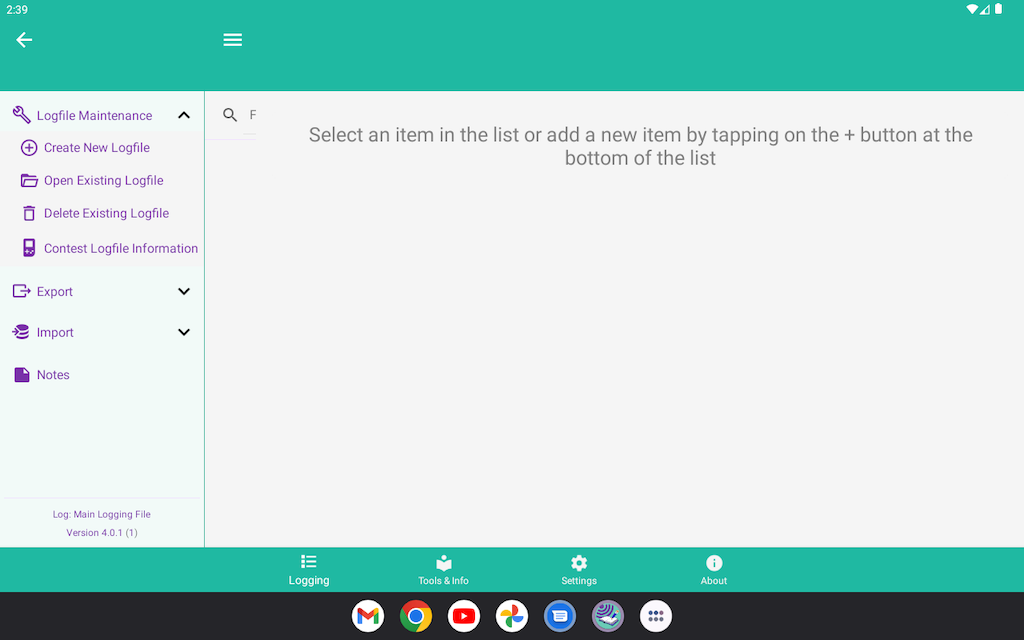The image size is (1024, 640).
Task: Open Contest Logfile Information
Action: click(x=120, y=248)
